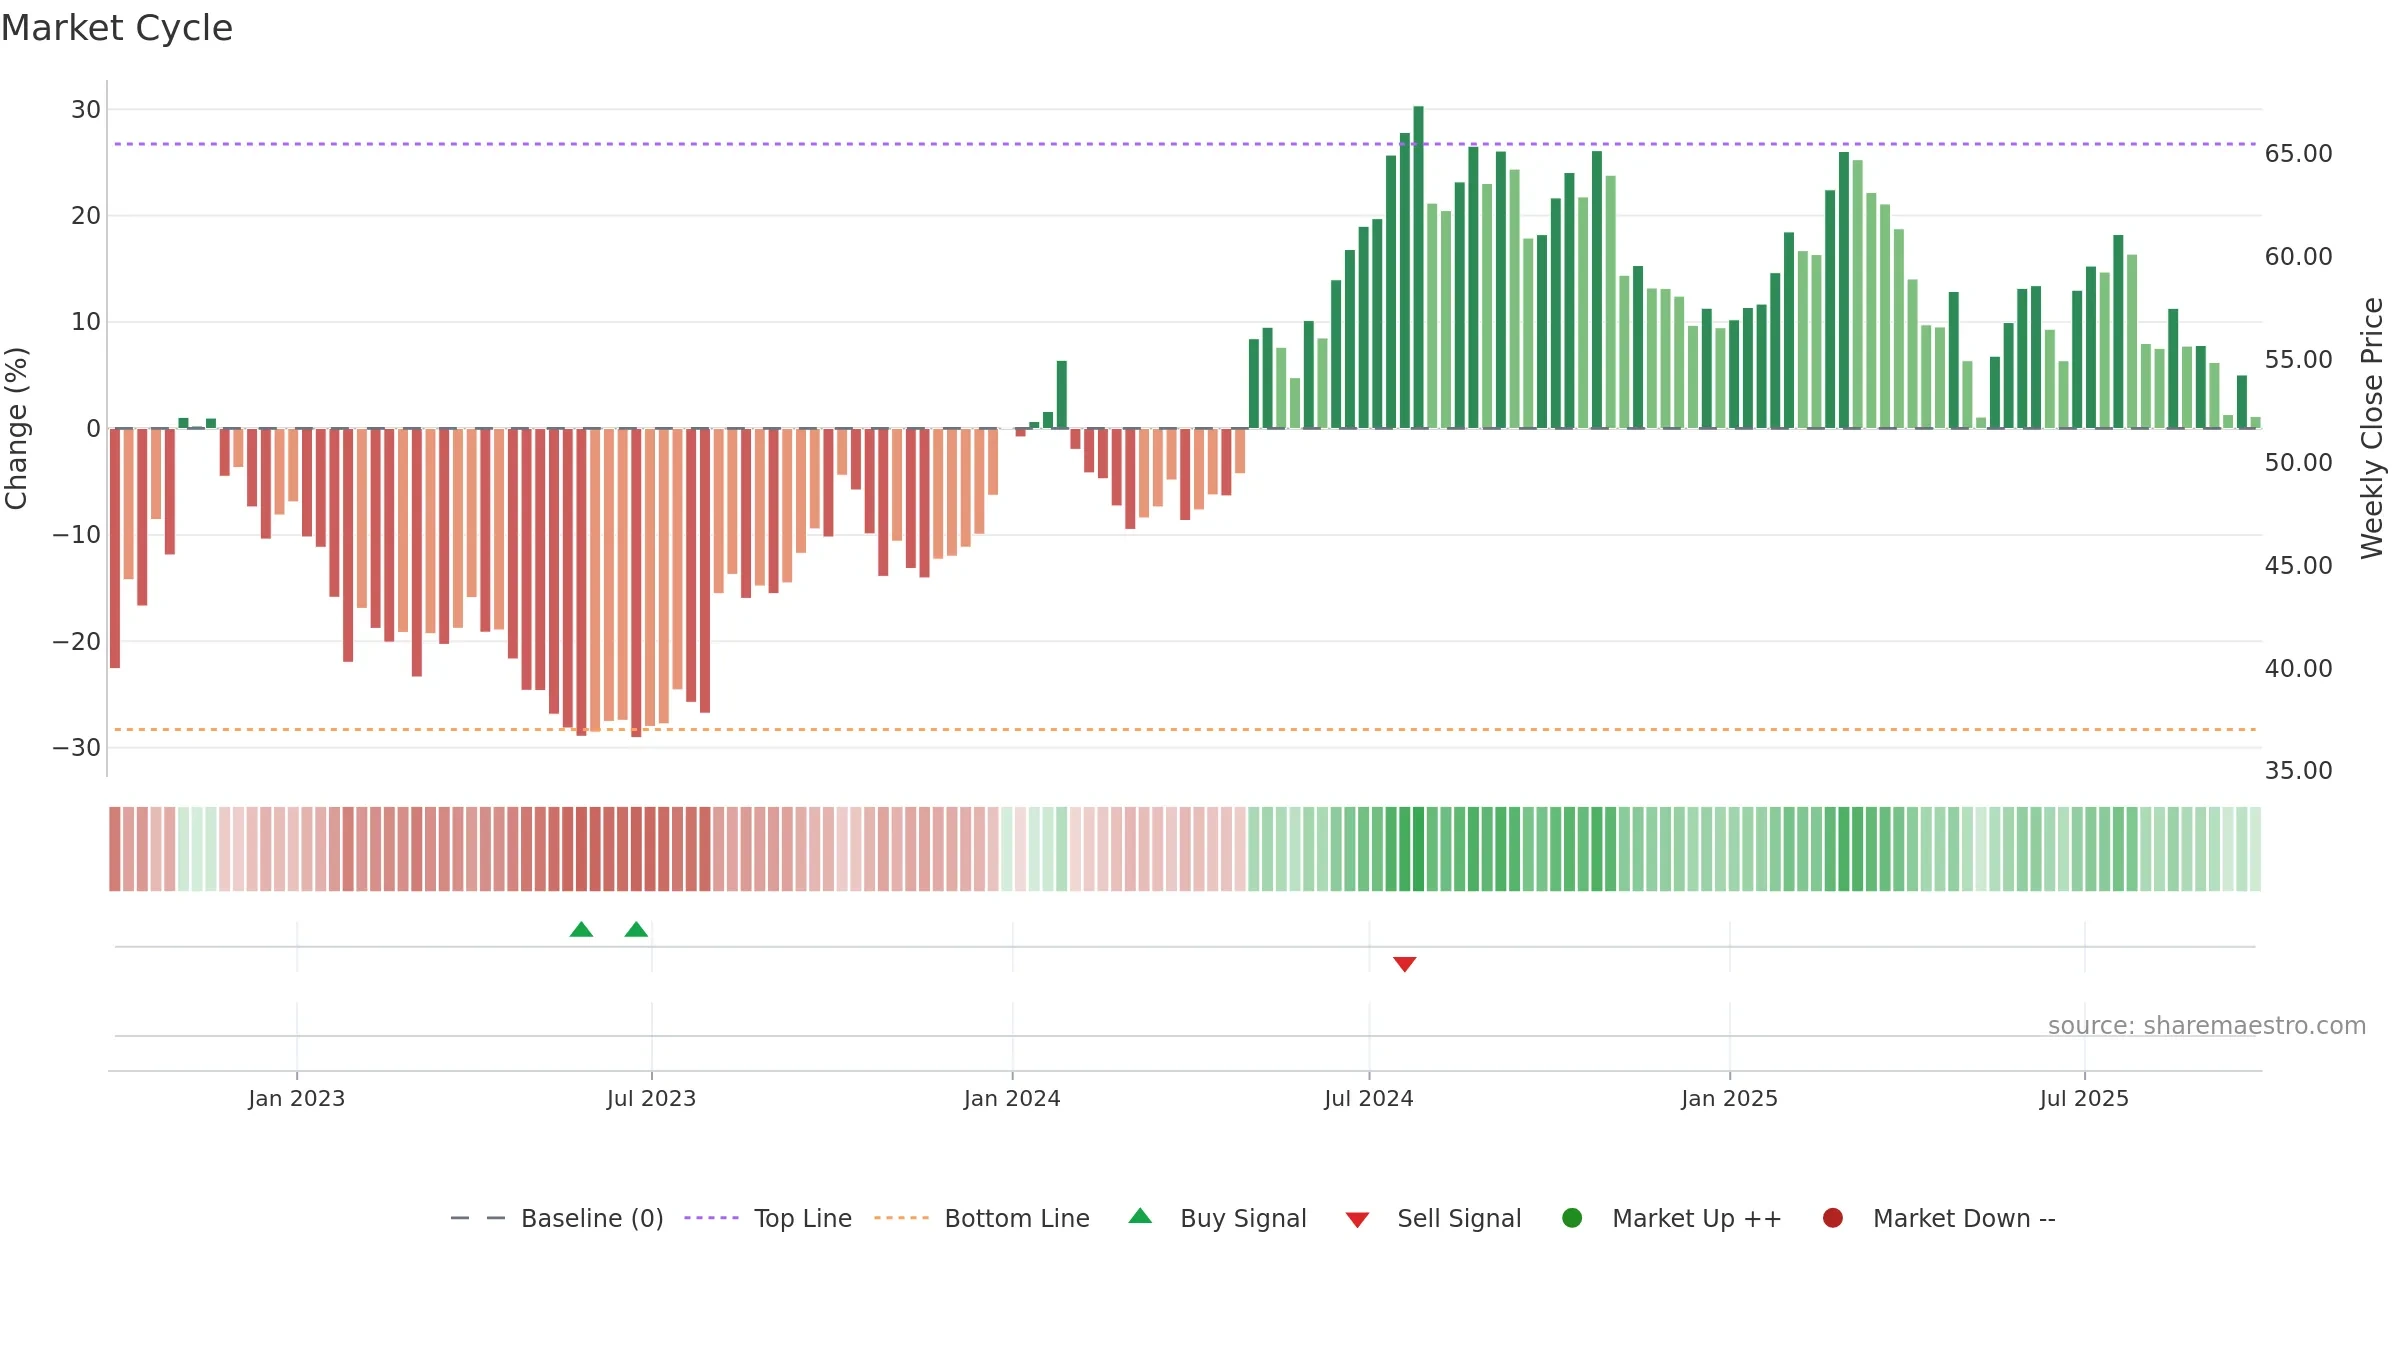Click the second green buy signal triangle

636,930
